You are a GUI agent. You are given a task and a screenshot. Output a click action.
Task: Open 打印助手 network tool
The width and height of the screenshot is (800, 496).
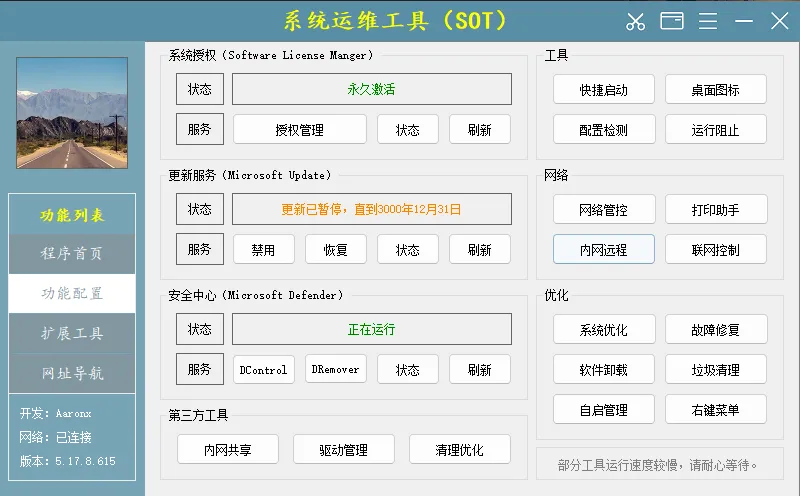pos(715,210)
